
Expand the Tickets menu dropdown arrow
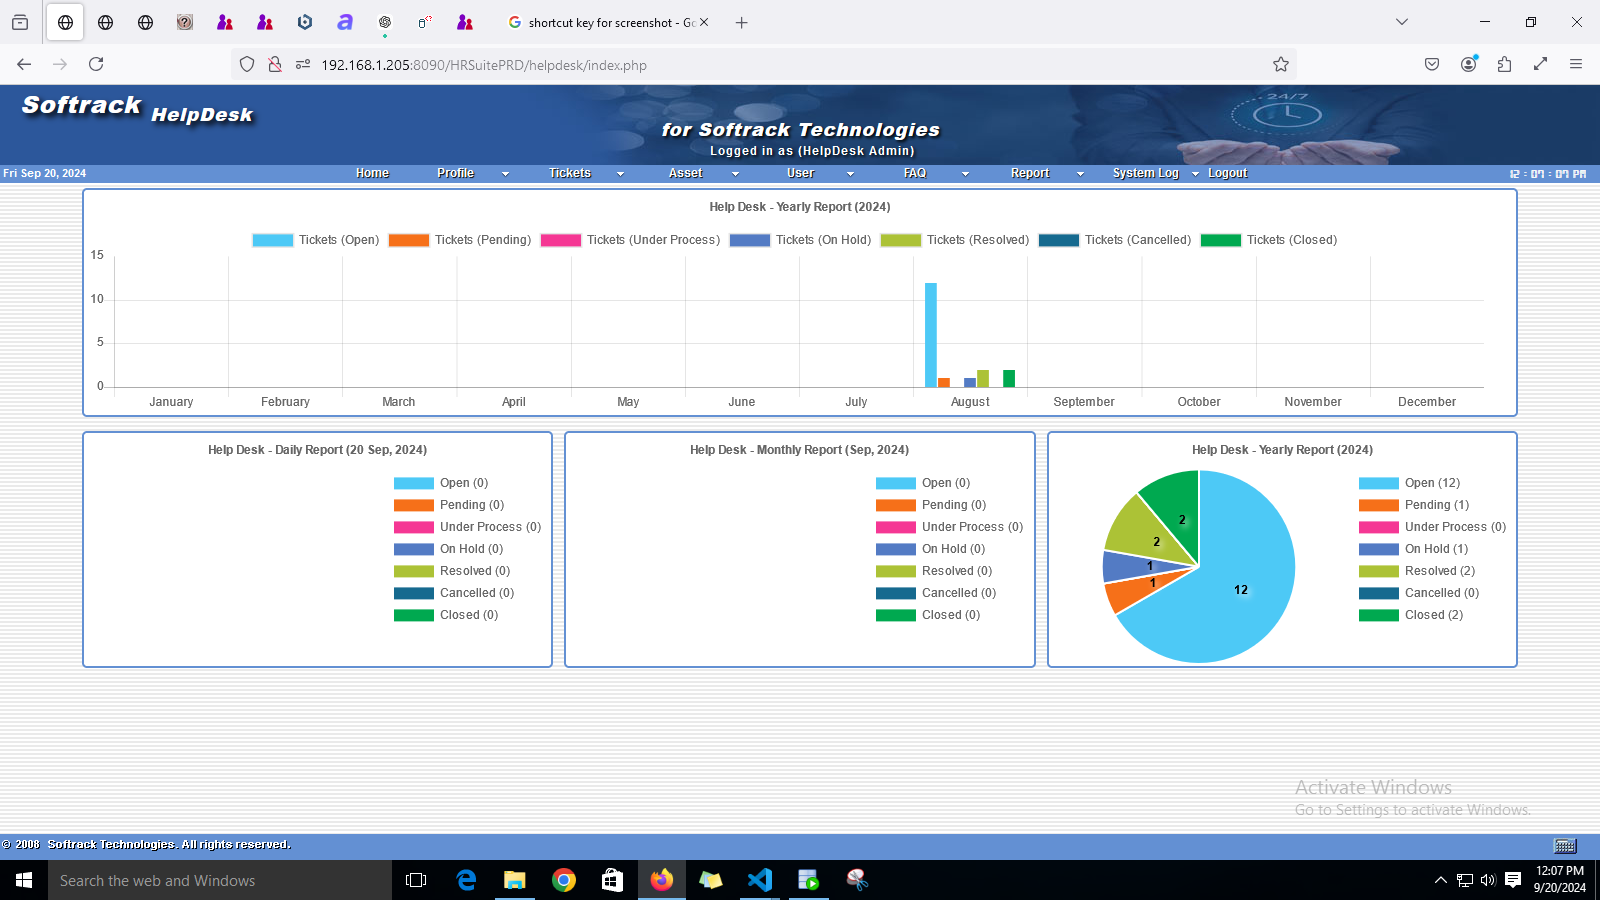620,174
